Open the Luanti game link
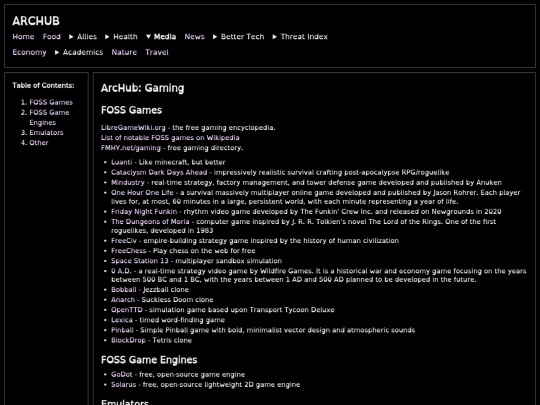 tap(122, 162)
